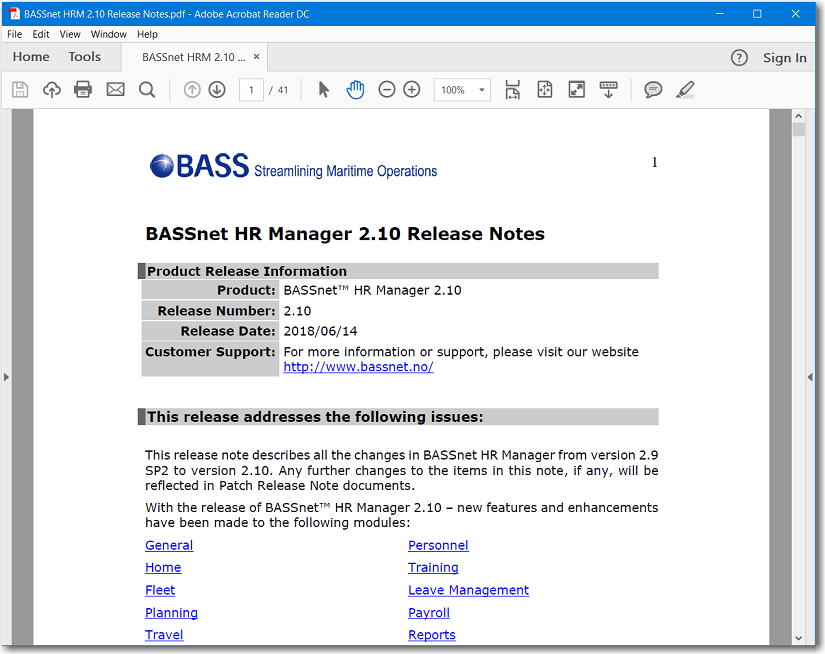
Task: Add a comment with speech bubble icon
Action: [x=653, y=90]
